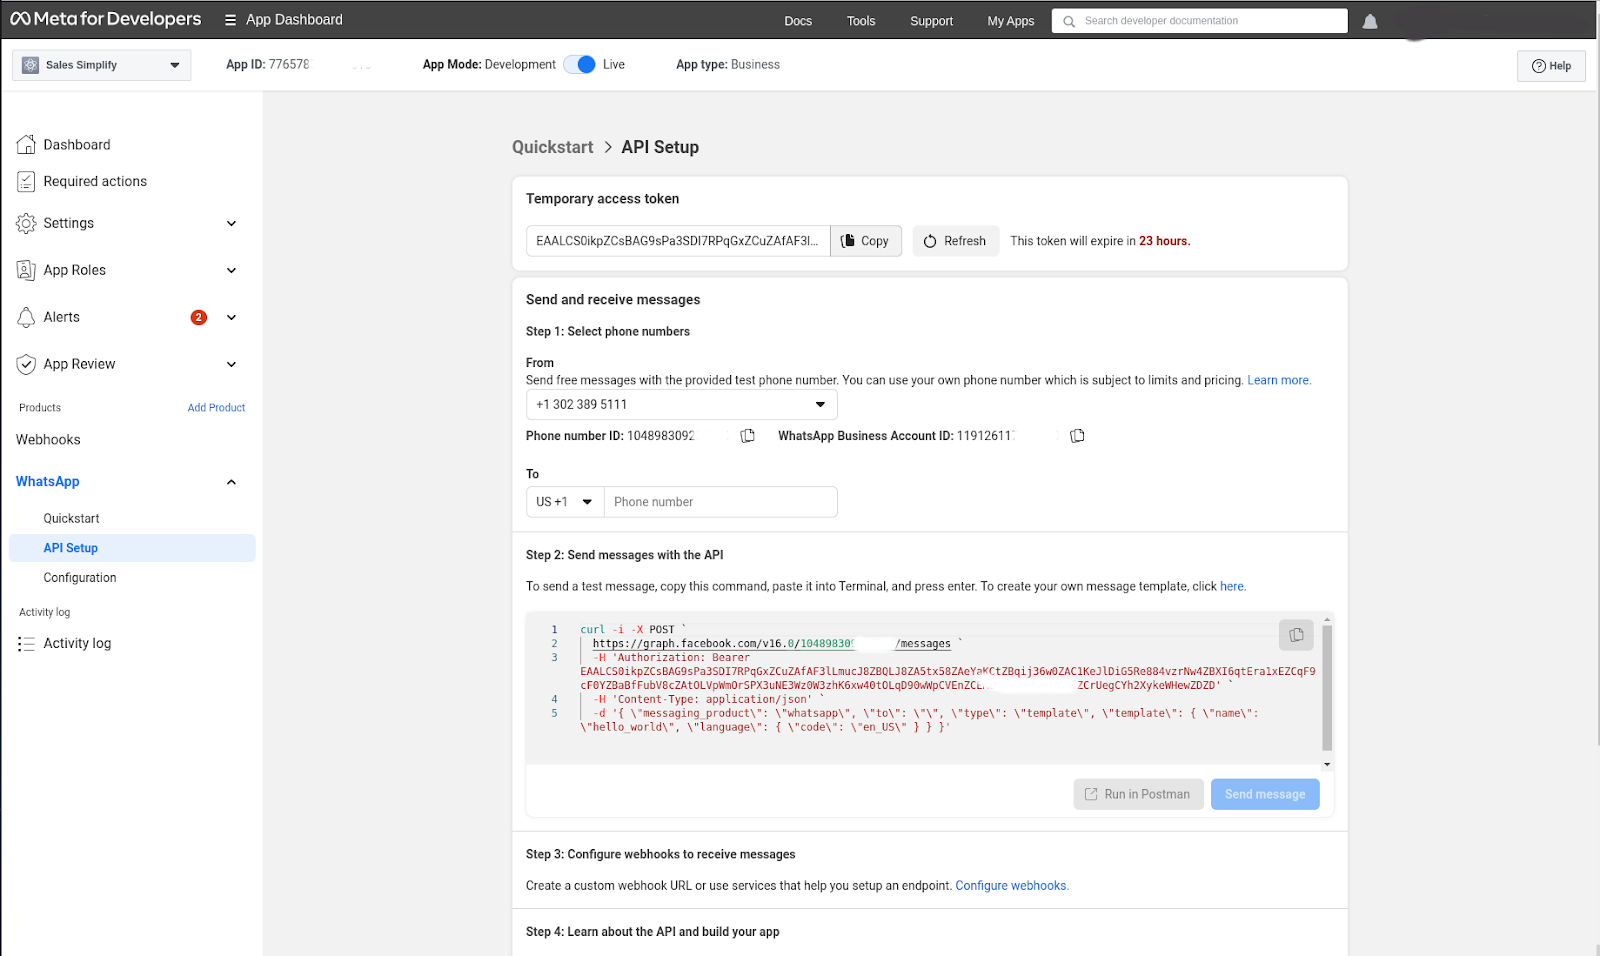1600x956 pixels.
Task: Open the Sales Simplify app selector dropdown
Action: pos(102,65)
